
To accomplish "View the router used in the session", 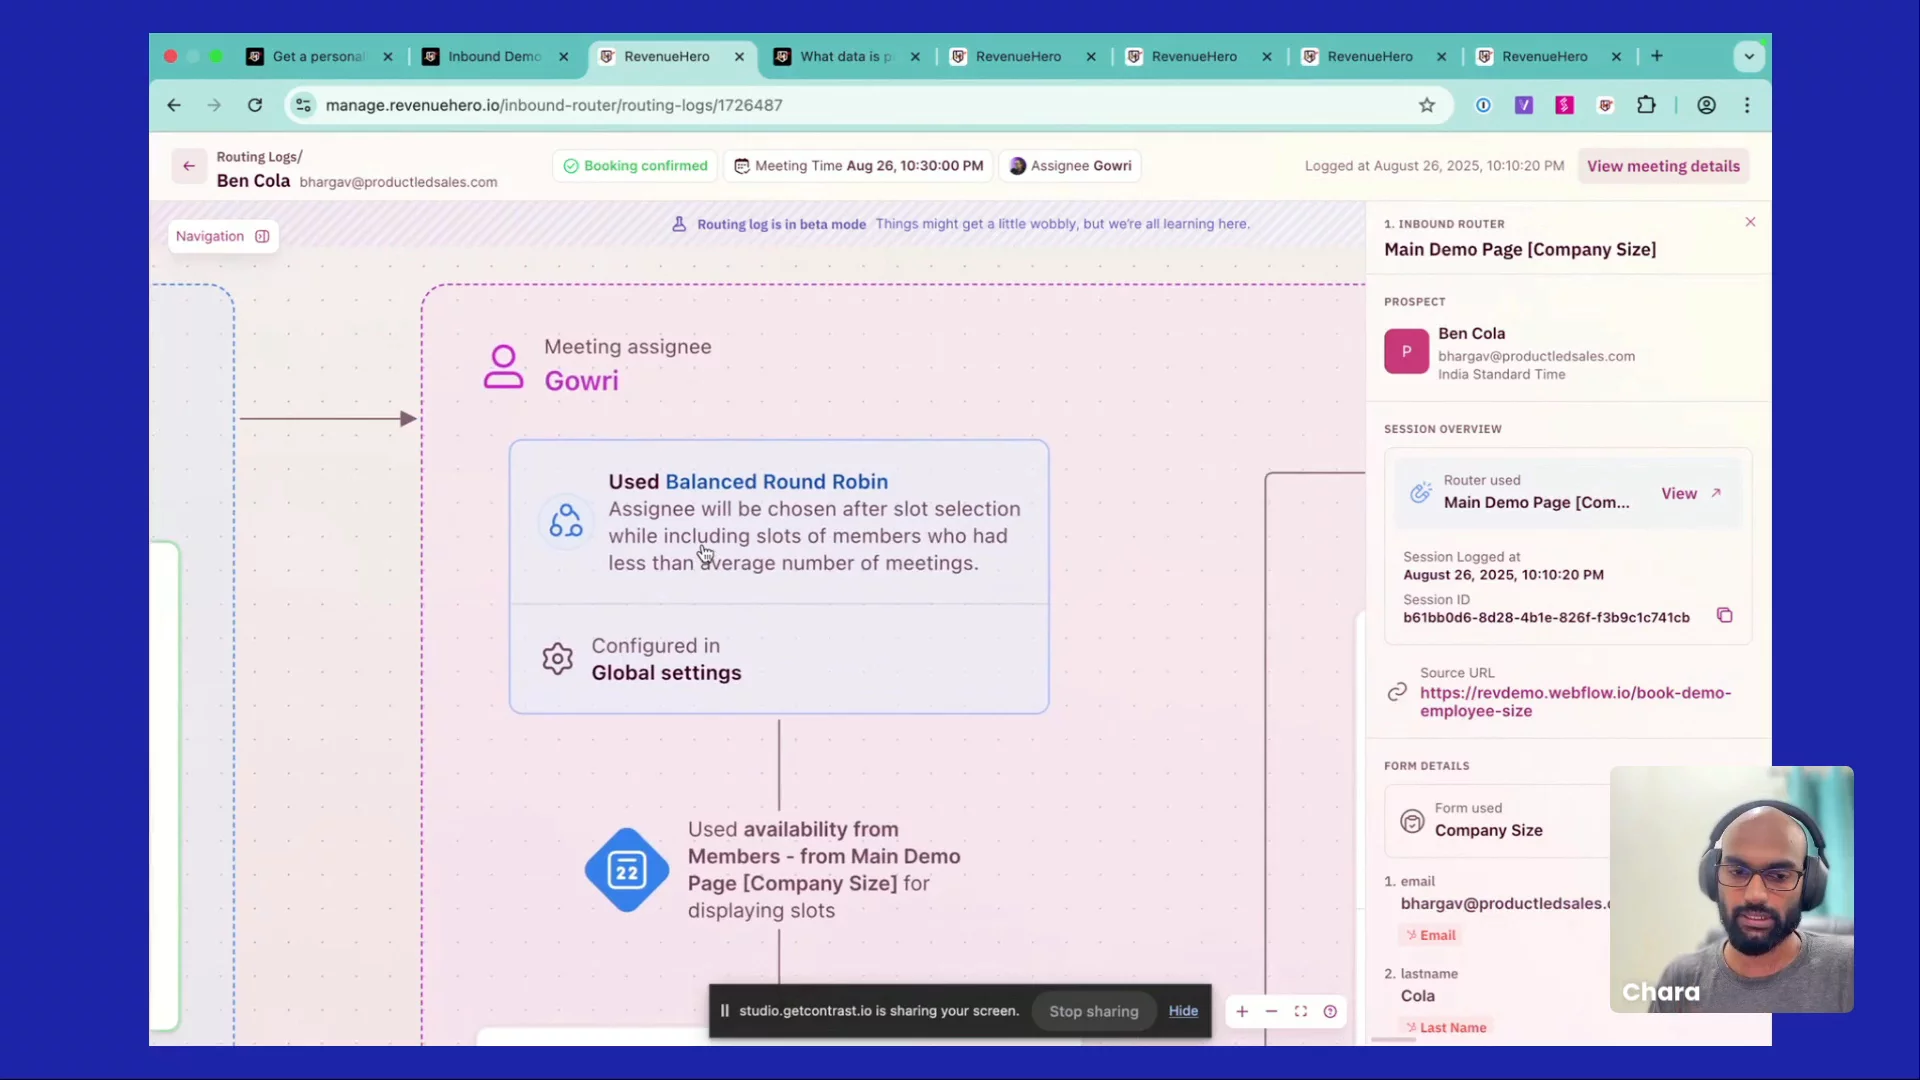I will 1691,493.
